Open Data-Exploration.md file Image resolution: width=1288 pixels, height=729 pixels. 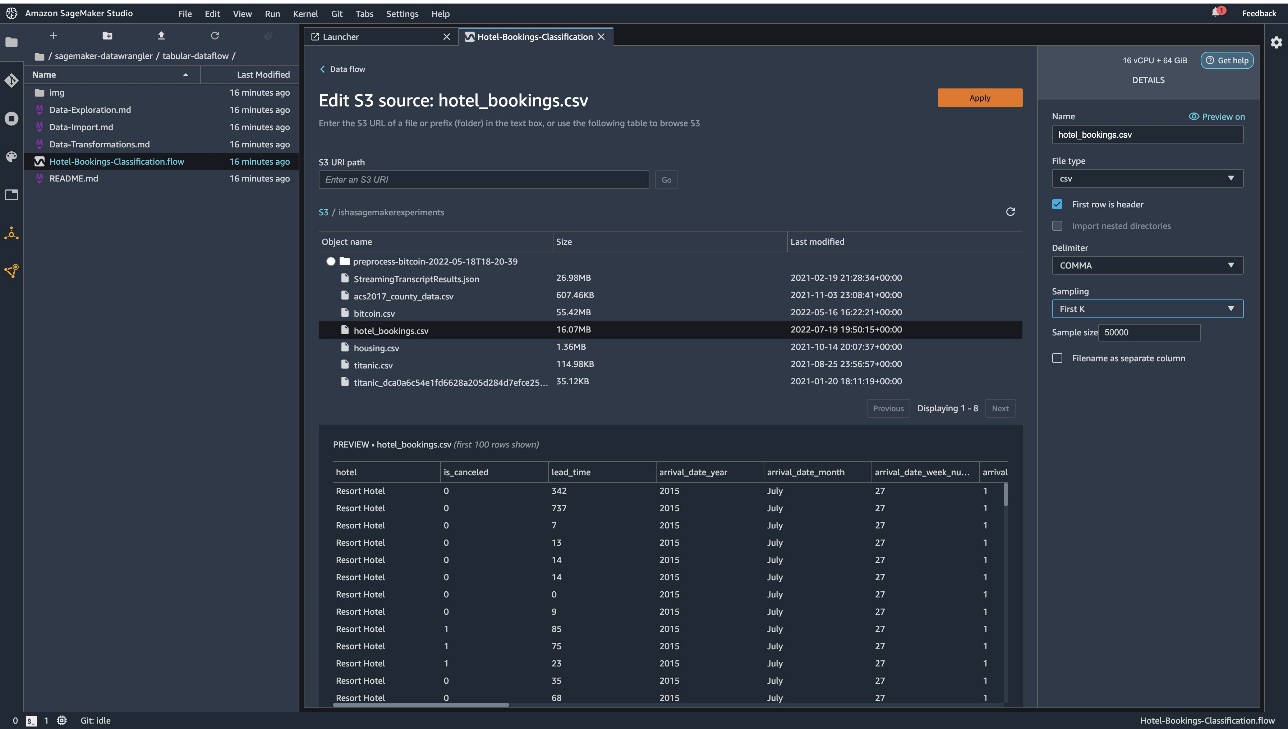pos(161,110)
